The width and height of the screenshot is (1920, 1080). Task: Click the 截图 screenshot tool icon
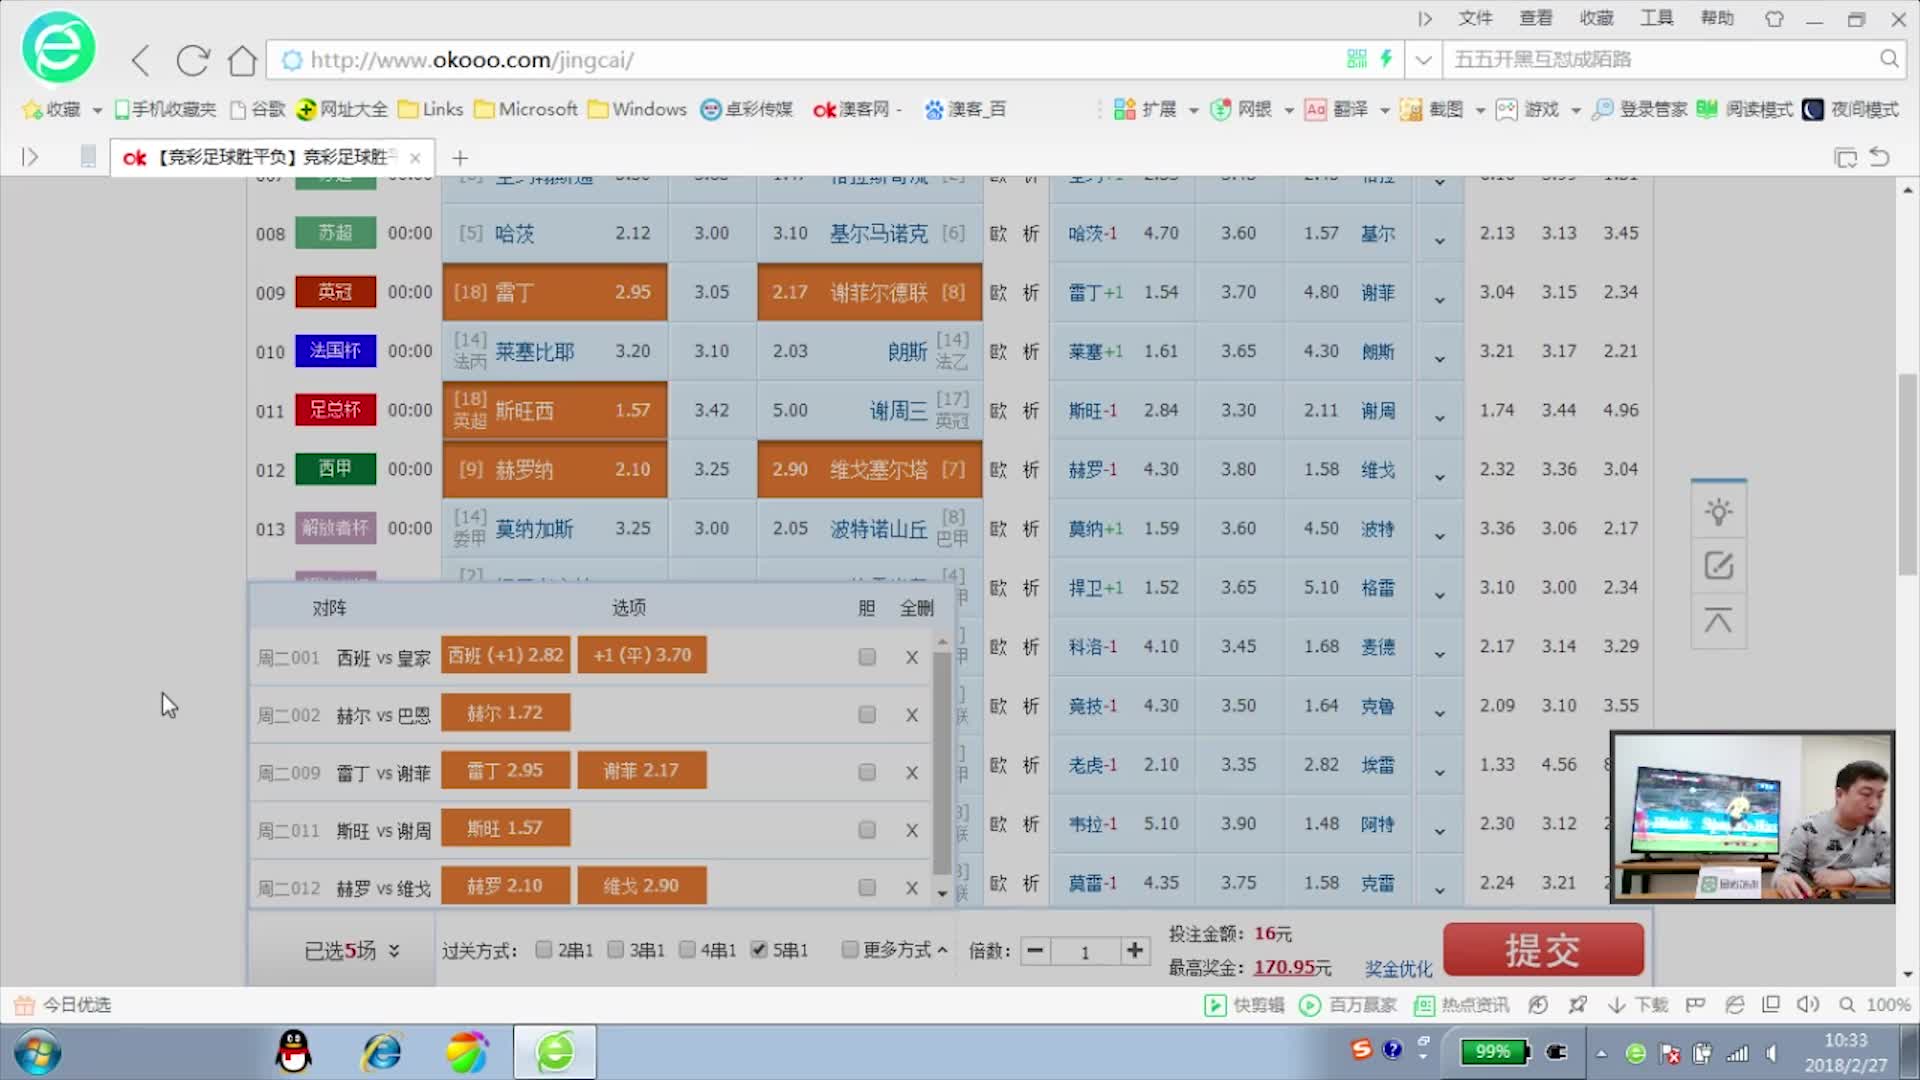tap(1410, 109)
